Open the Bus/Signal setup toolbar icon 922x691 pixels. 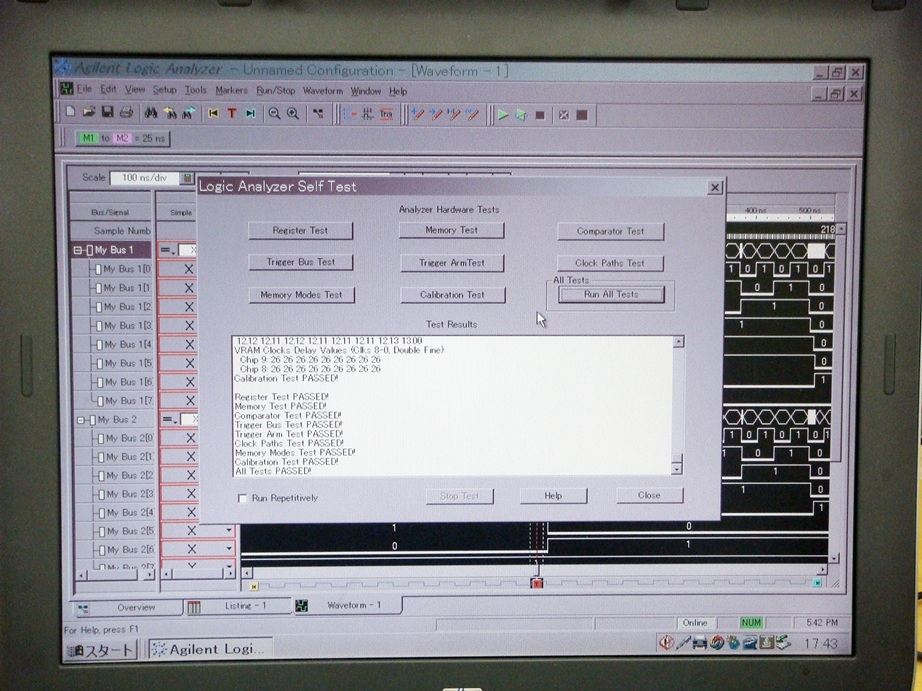pos(350,115)
